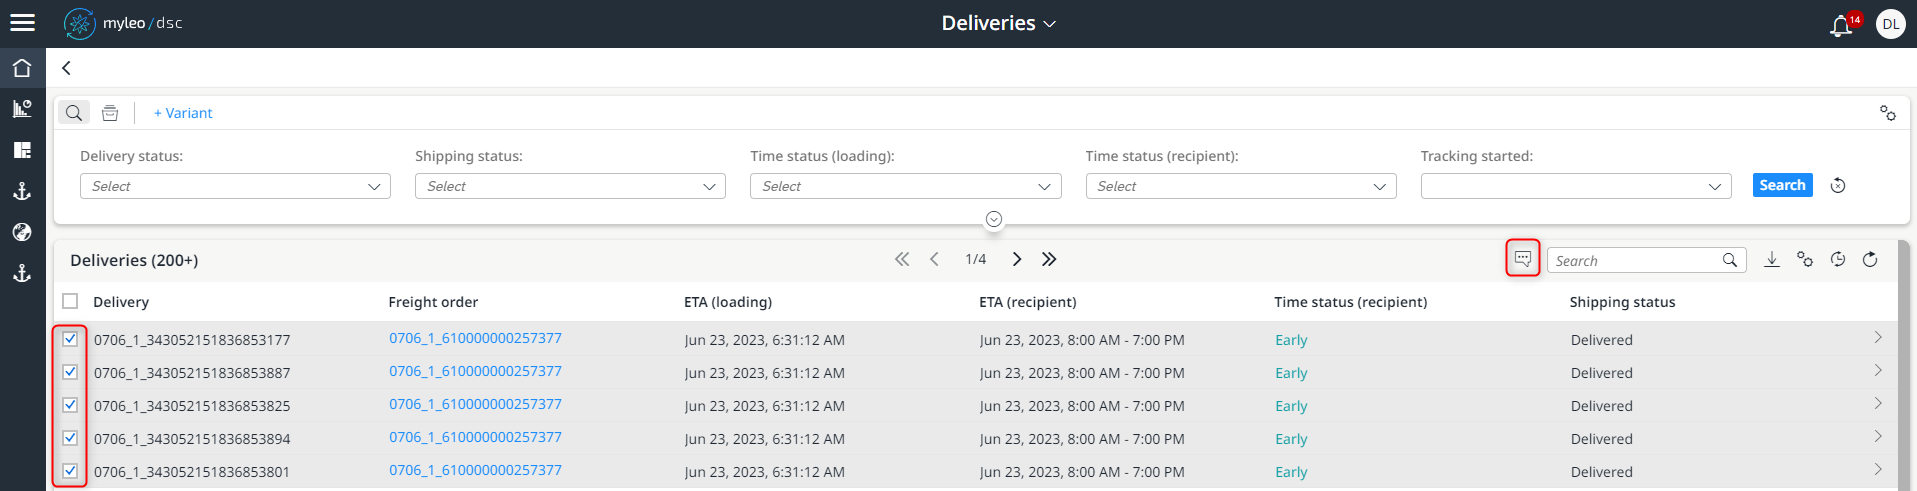Add a new filter with + Variant
This screenshot has height=491, width=1917.
183,113
